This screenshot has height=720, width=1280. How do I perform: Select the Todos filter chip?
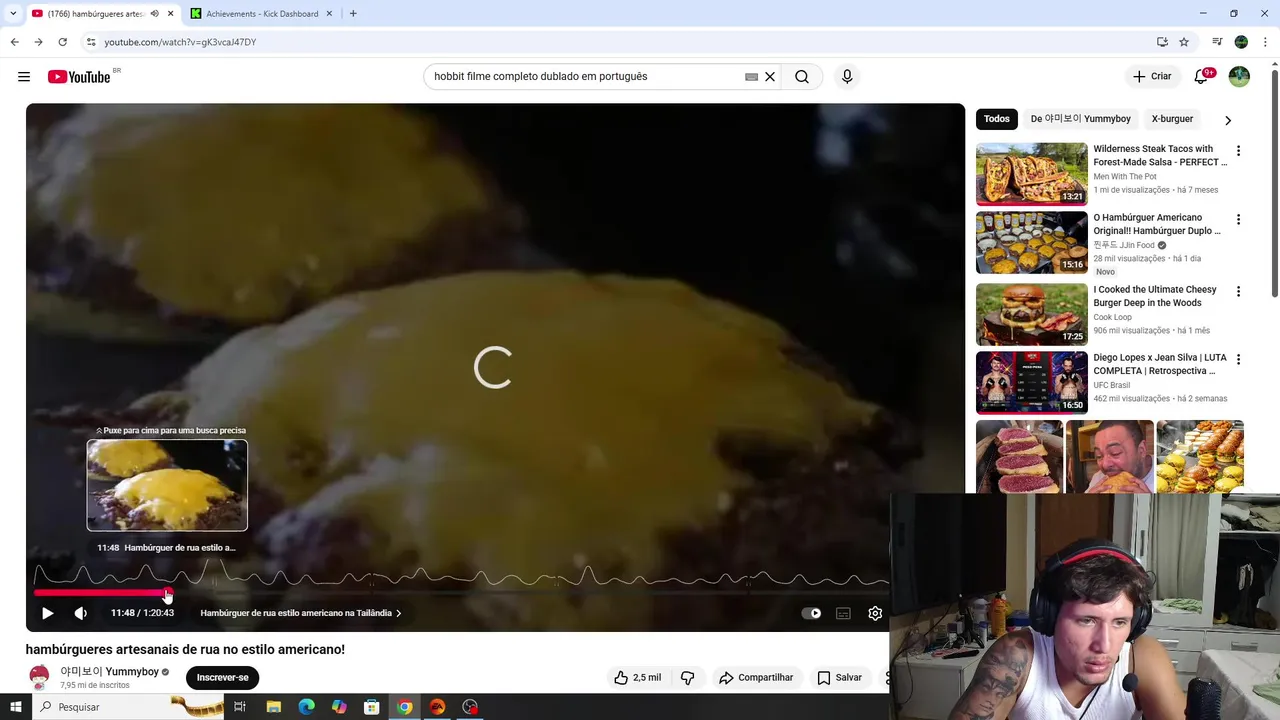click(997, 119)
